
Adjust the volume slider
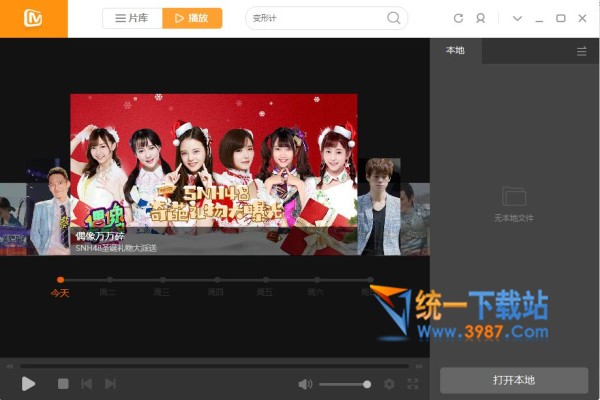(345, 384)
